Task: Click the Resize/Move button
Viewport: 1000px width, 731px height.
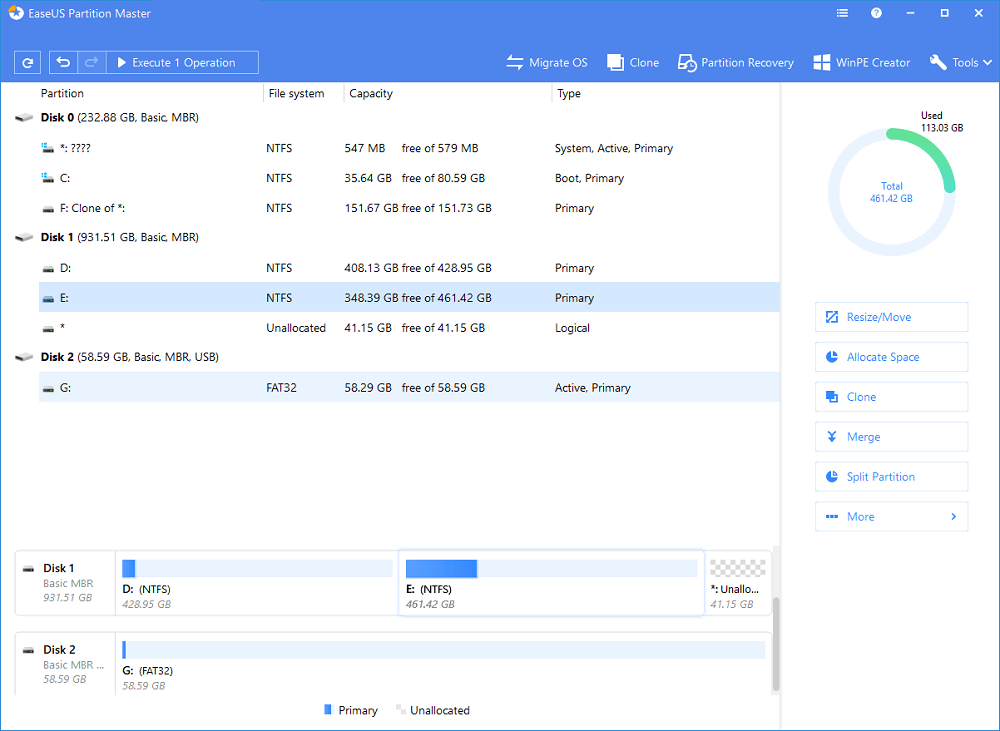Action: tap(891, 317)
